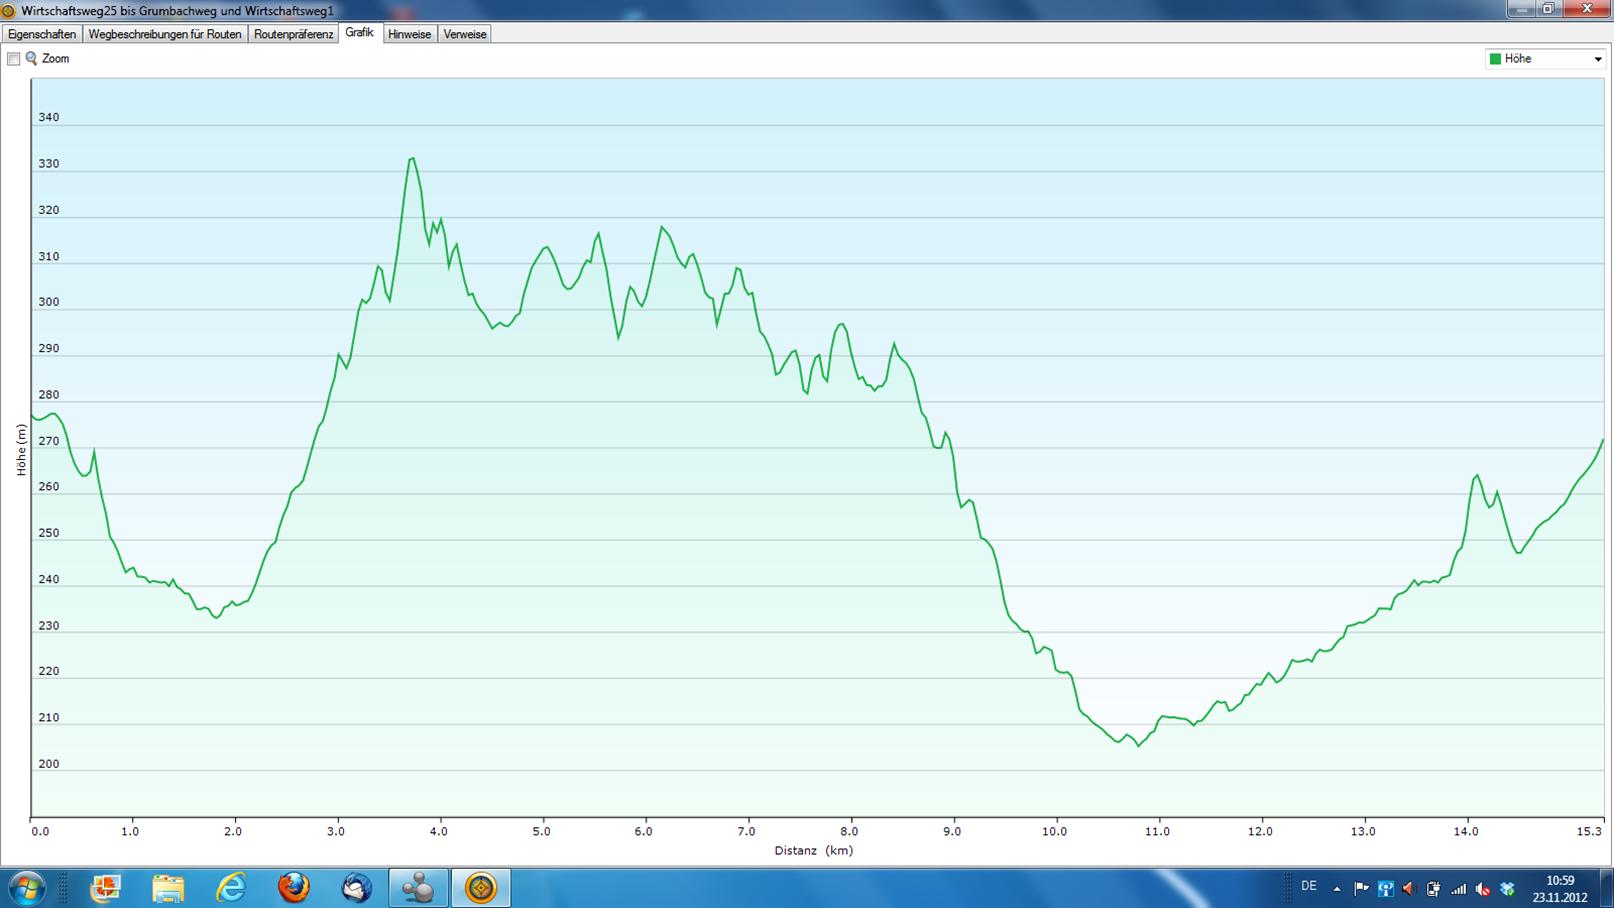Open the clock showing 10:59
1614x908 pixels.
click(x=1560, y=888)
